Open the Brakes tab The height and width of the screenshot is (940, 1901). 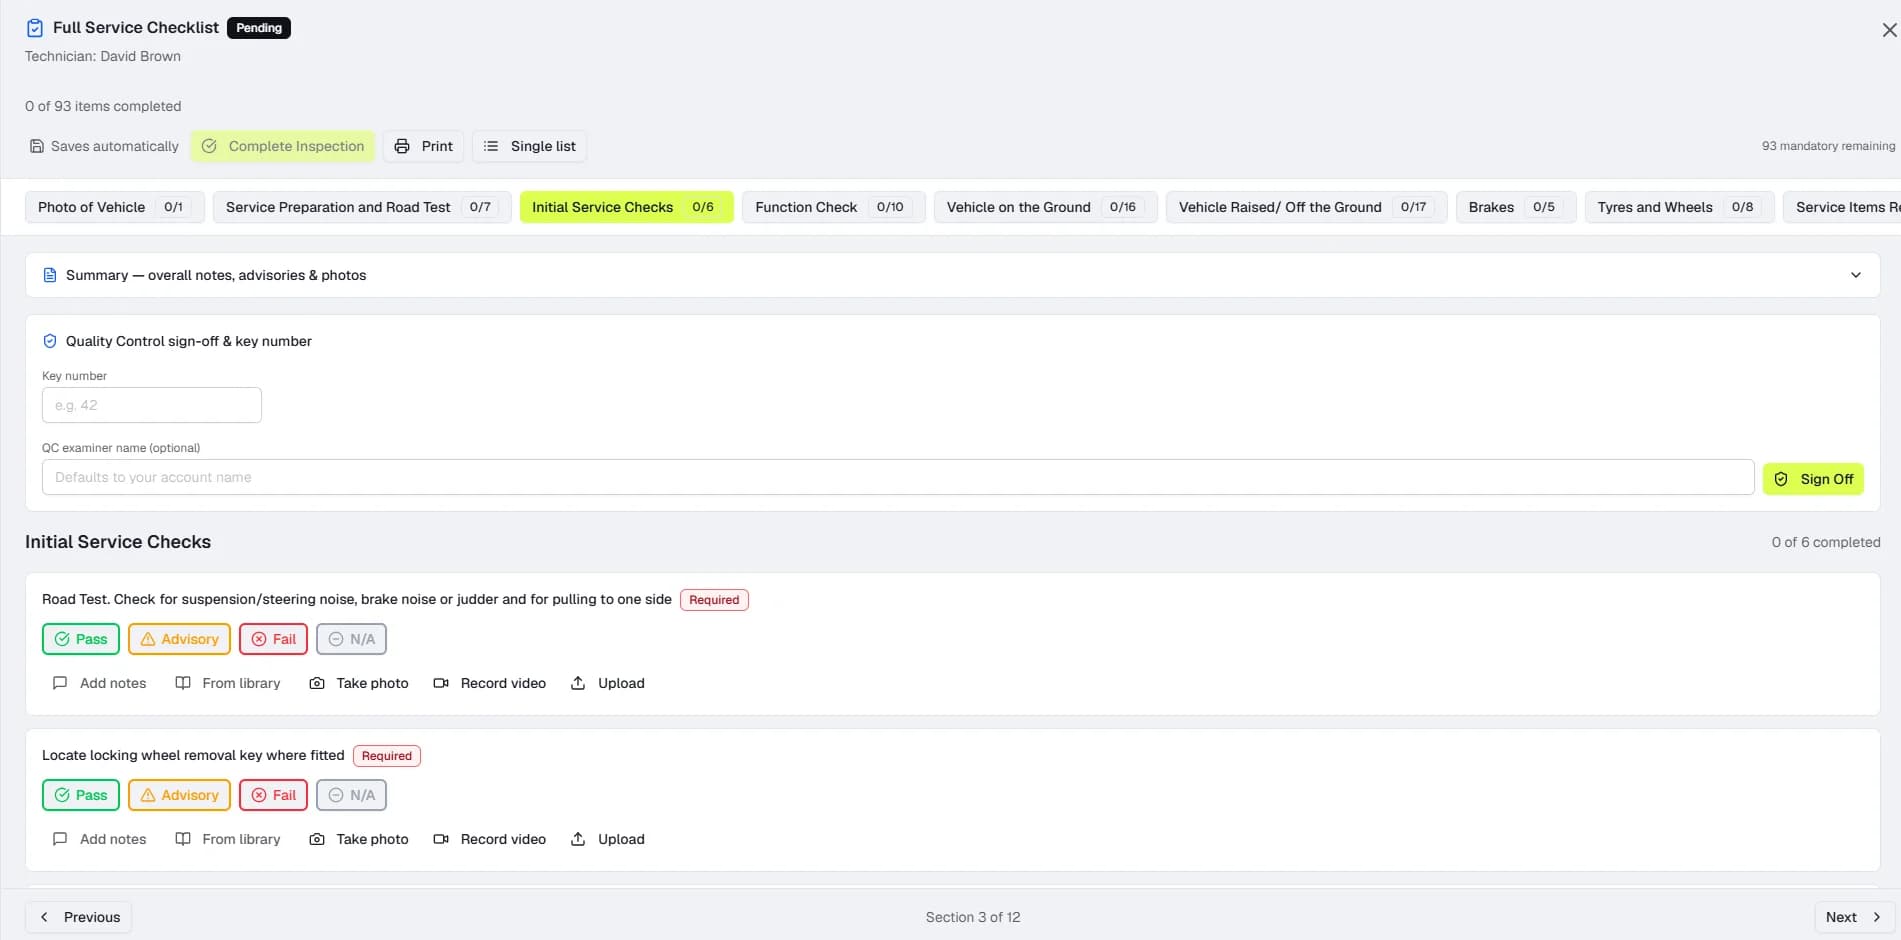point(1516,207)
